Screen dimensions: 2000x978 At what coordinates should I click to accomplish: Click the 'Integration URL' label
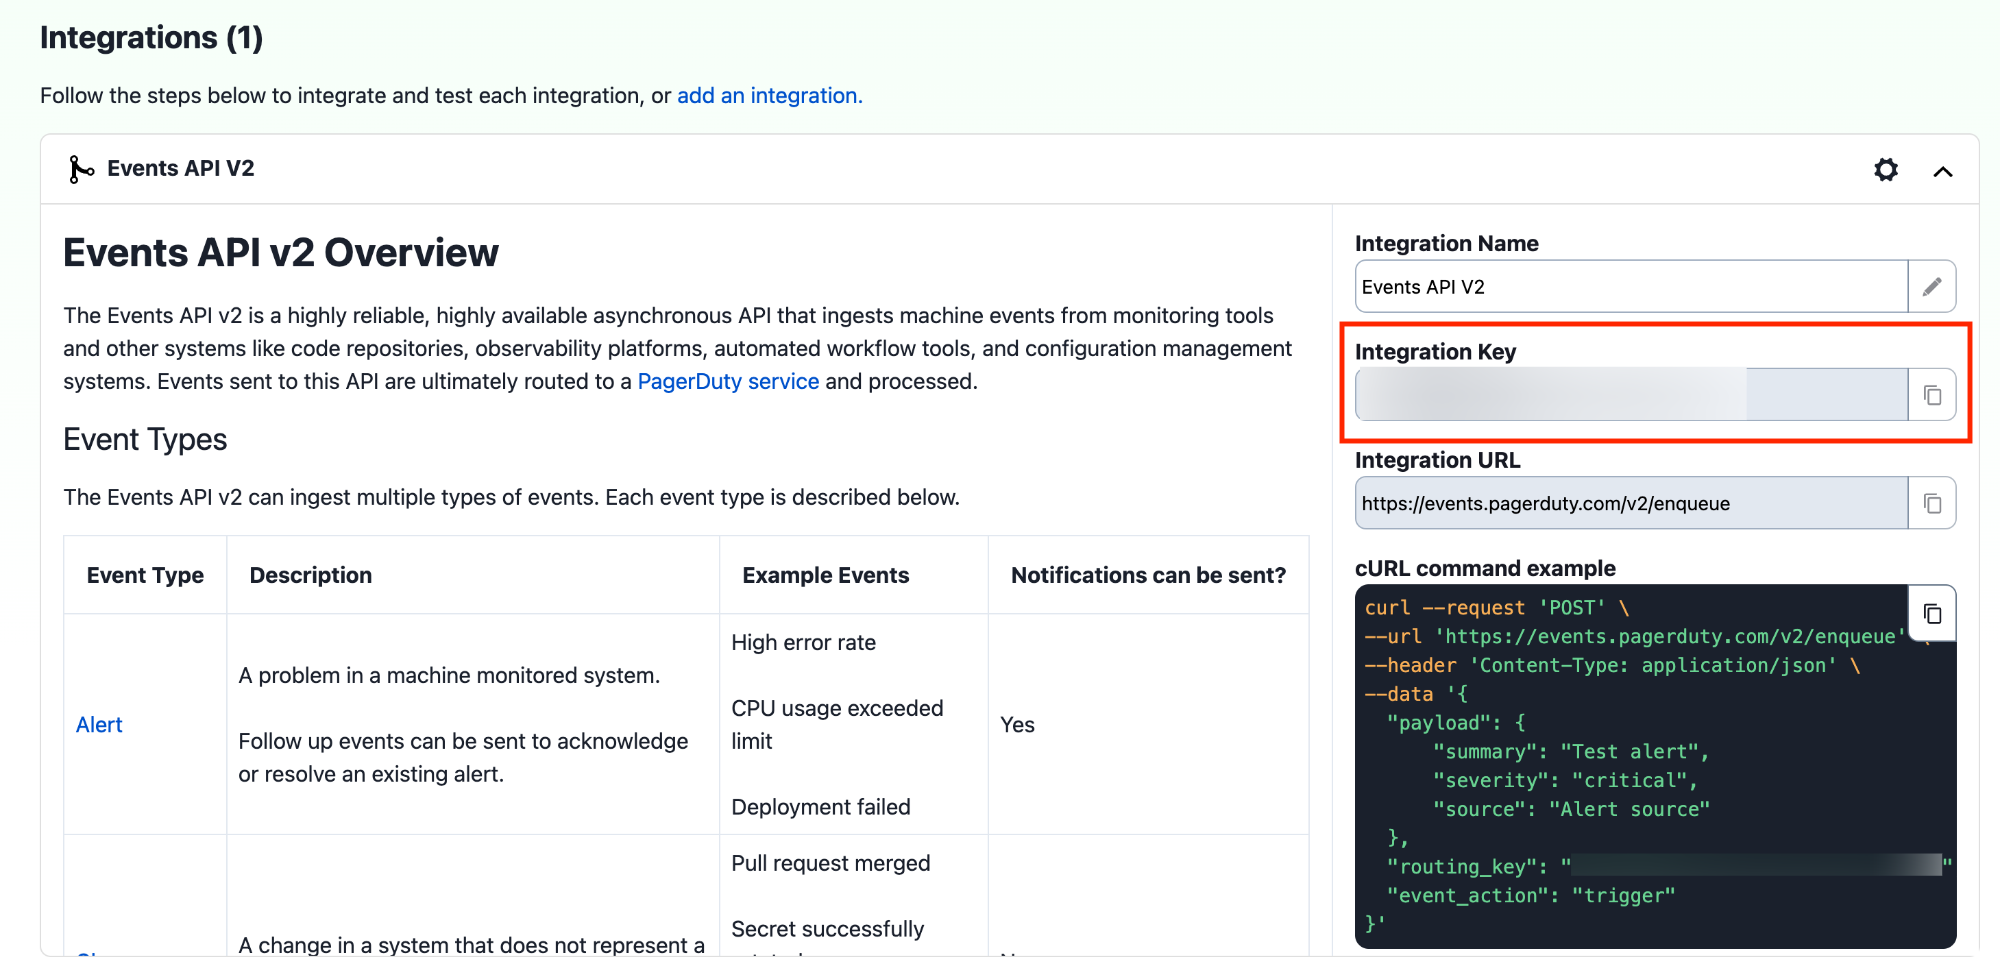(1437, 460)
